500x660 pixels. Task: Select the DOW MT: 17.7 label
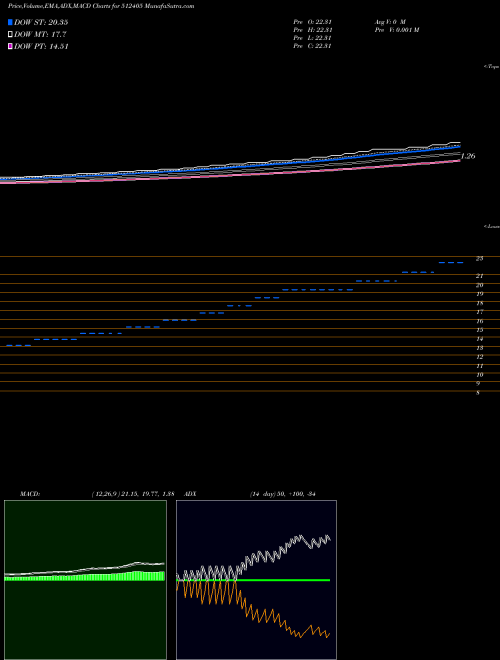[x=40, y=35]
